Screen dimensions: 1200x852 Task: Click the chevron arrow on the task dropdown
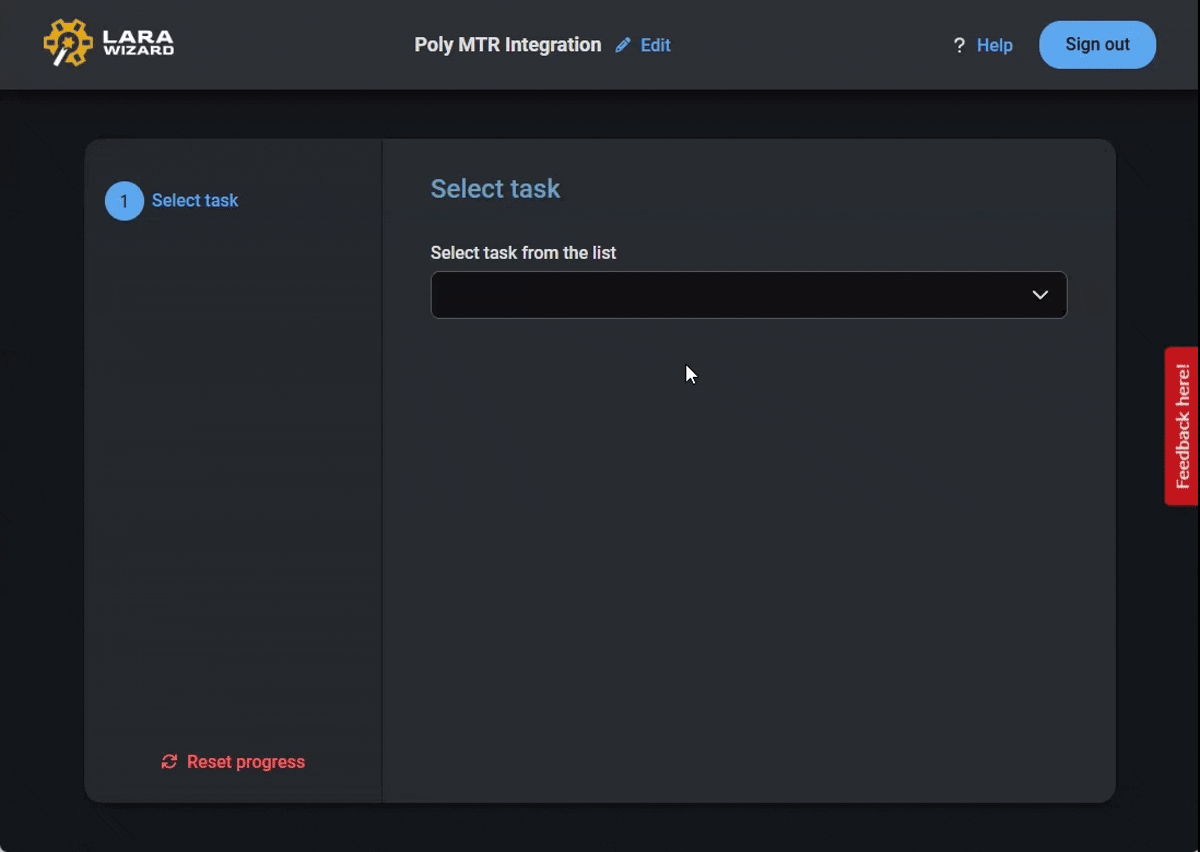click(1040, 295)
